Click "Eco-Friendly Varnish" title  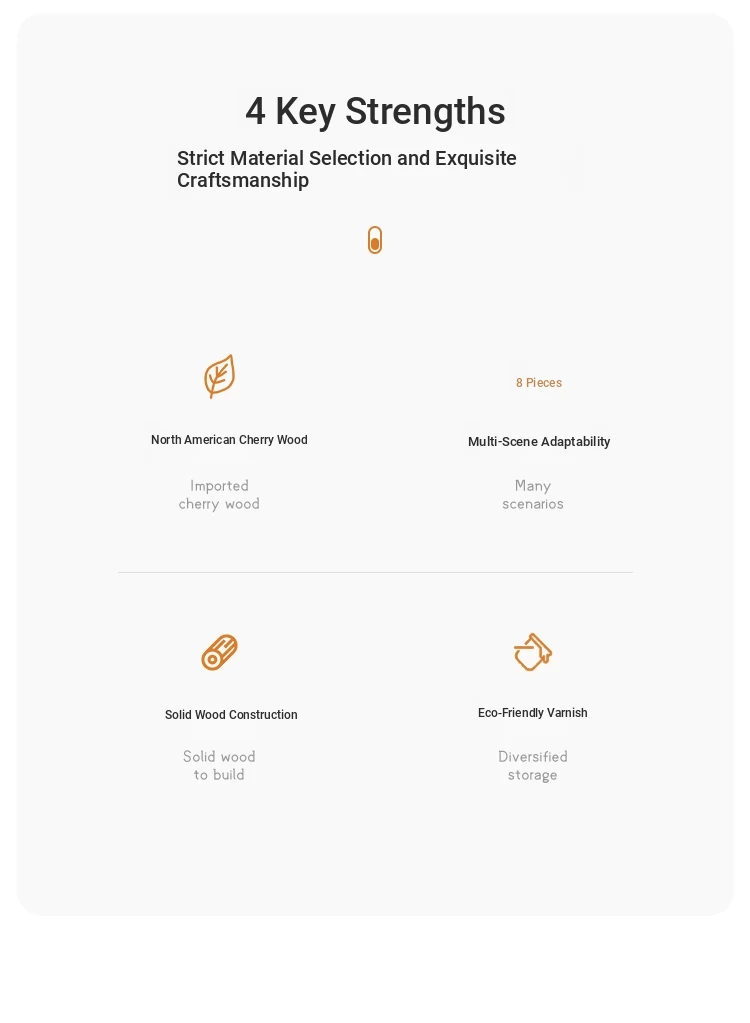click(532, 712)
